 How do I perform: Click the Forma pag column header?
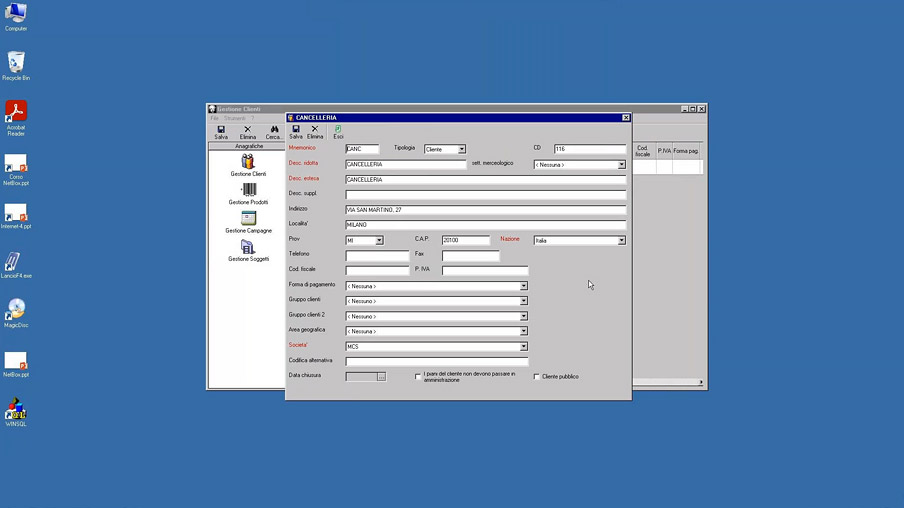[x=685, y=151]
